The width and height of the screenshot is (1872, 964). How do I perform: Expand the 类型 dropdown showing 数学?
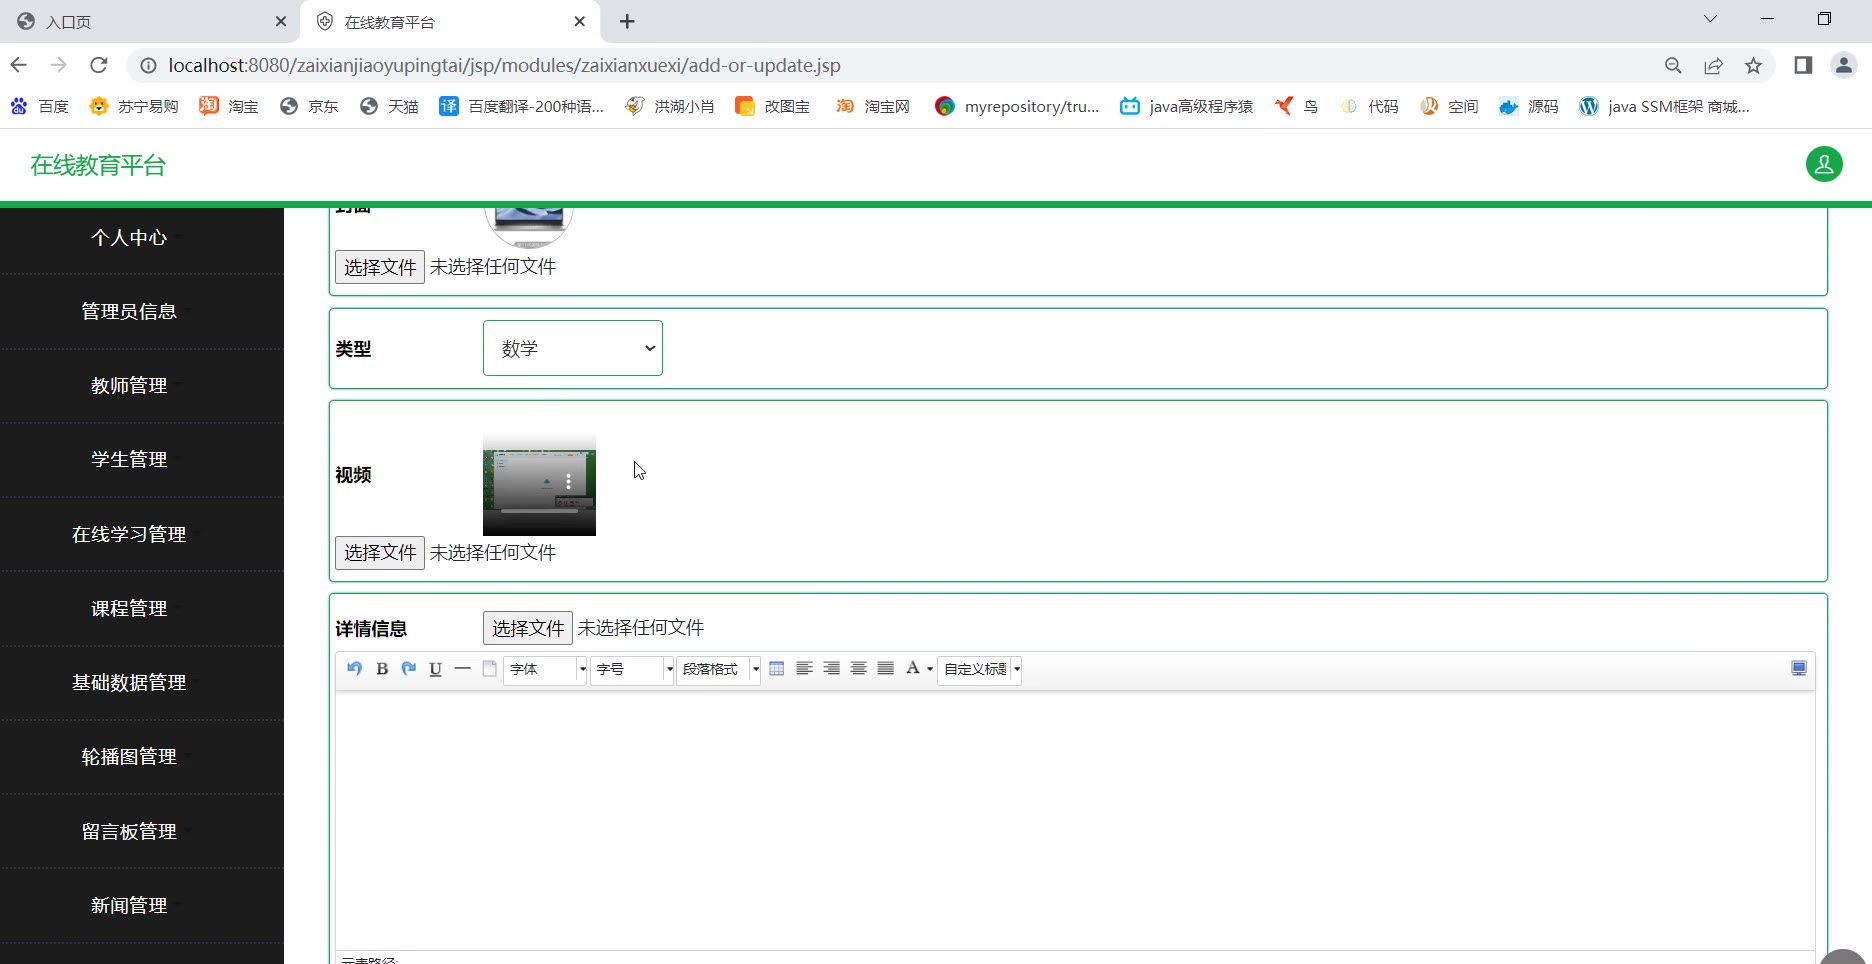pyautogui.click(x=572, y=348)
